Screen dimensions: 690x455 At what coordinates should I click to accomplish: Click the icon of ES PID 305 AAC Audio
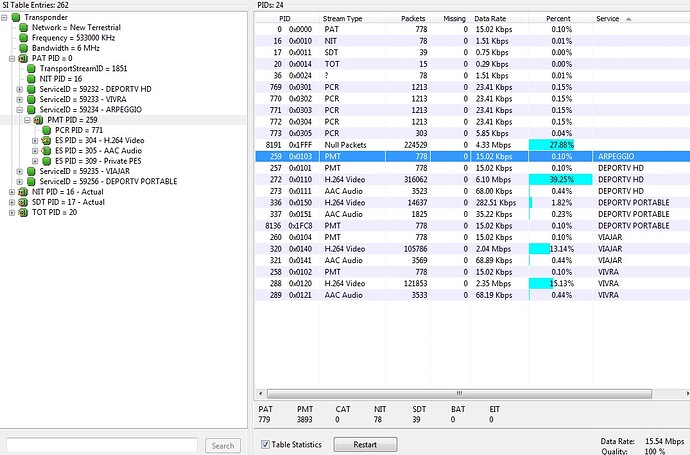[x=46, y=151]
